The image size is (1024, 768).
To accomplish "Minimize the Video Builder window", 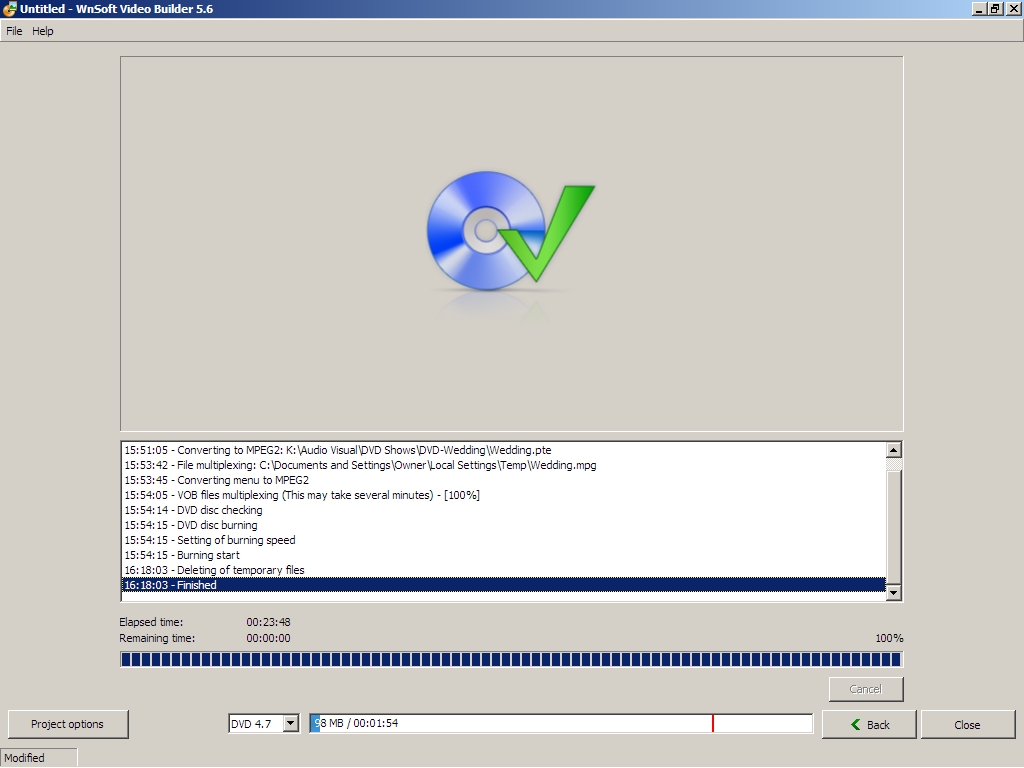I will click(978, 8).
